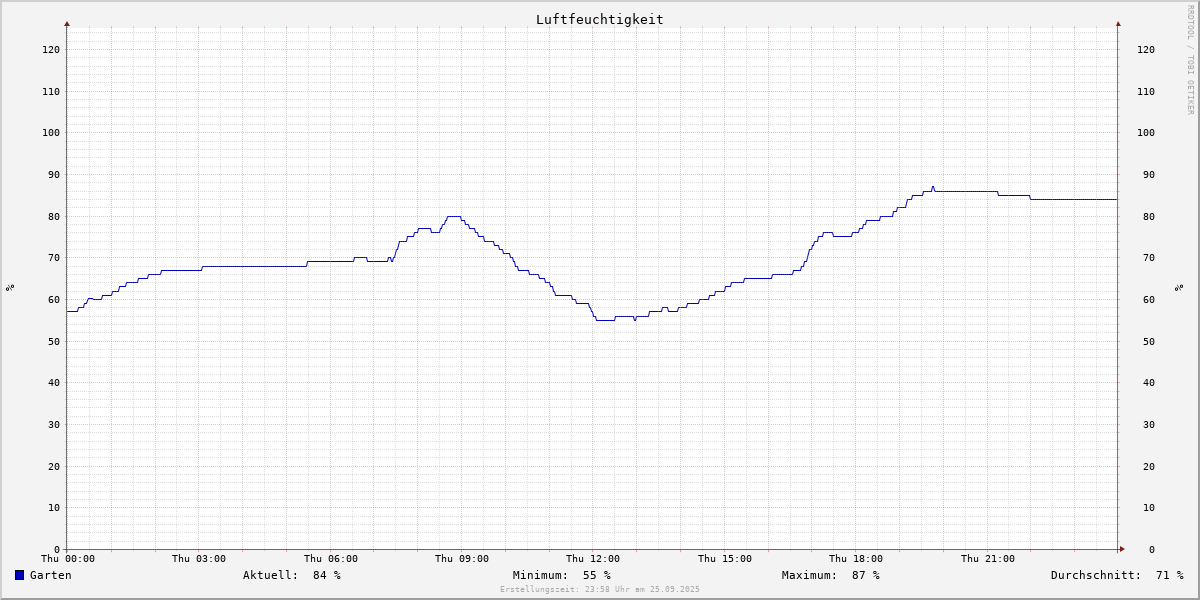
Task: Click the Maximum 87 % statistic
Action: [x=830, y=575]
